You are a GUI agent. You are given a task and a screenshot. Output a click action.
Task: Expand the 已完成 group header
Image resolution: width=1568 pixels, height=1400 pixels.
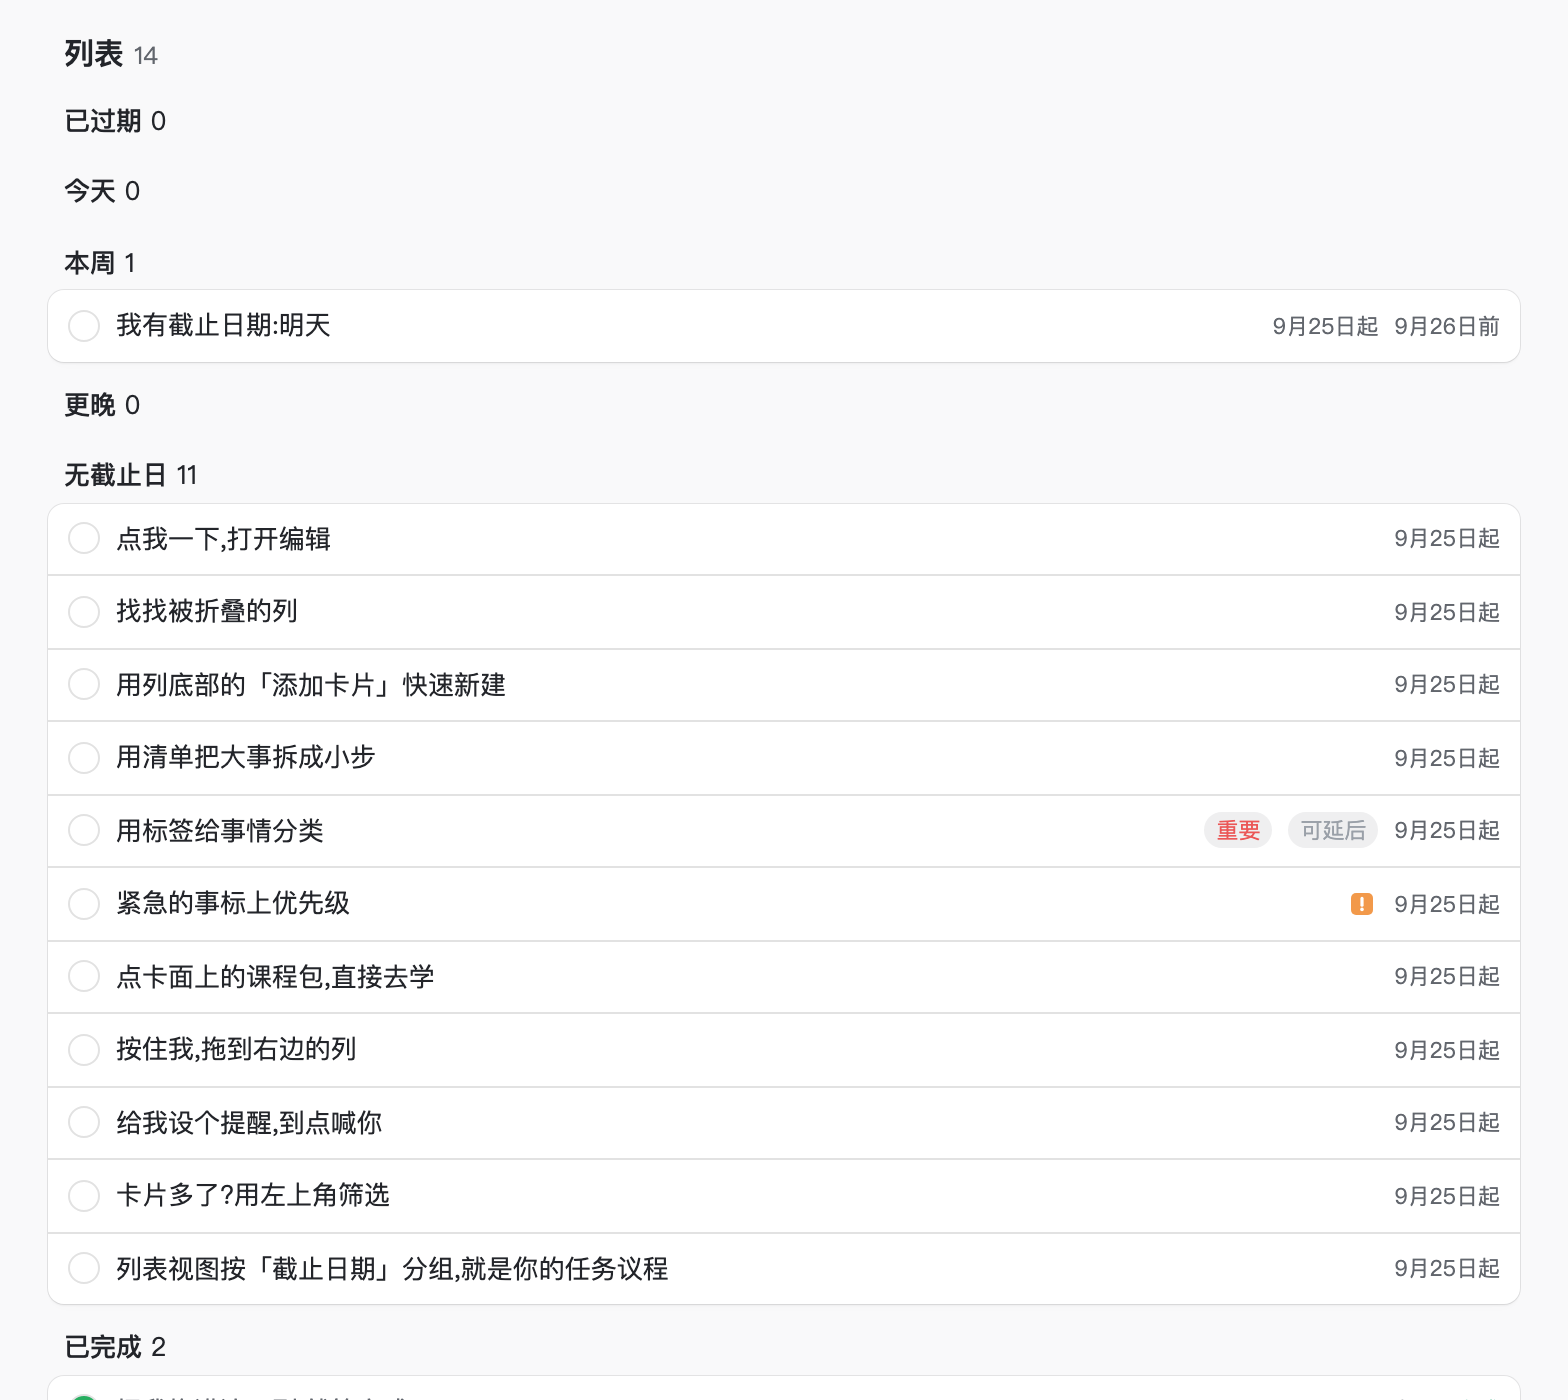coord(115,1347)
